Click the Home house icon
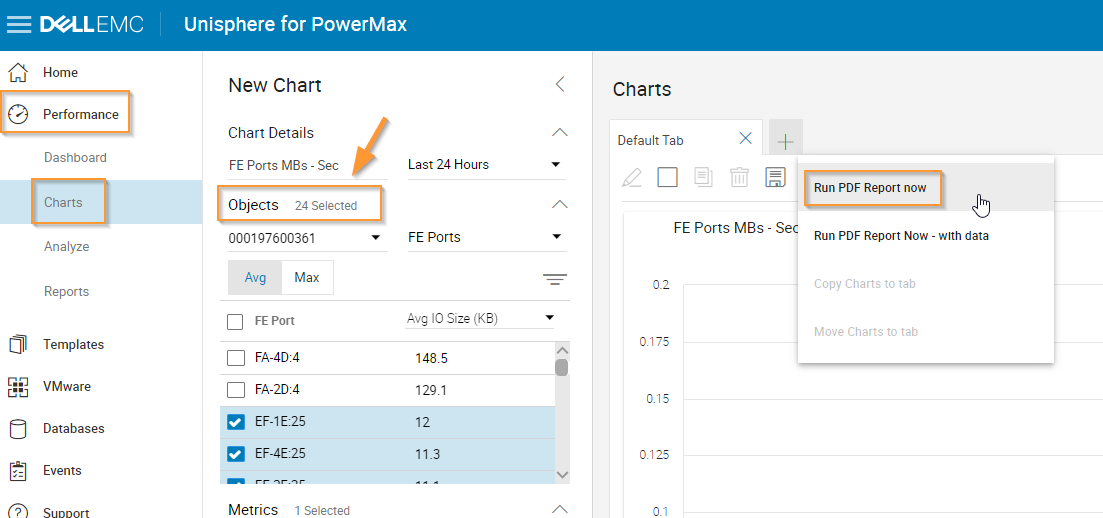Screen dimensions: 1103x518 tap(18, 73)
